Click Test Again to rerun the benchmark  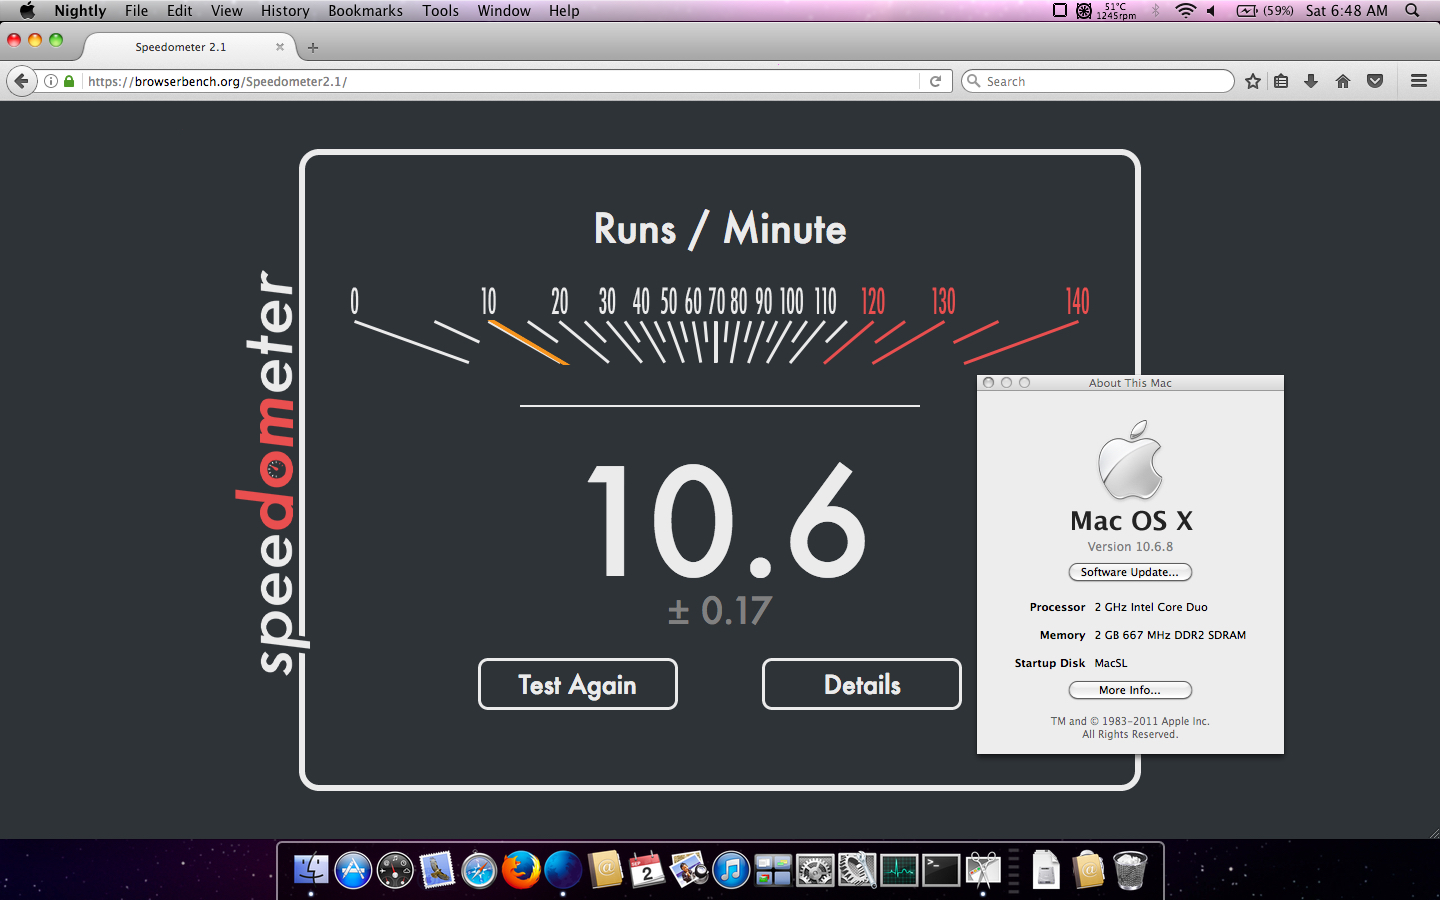(578, 684)
